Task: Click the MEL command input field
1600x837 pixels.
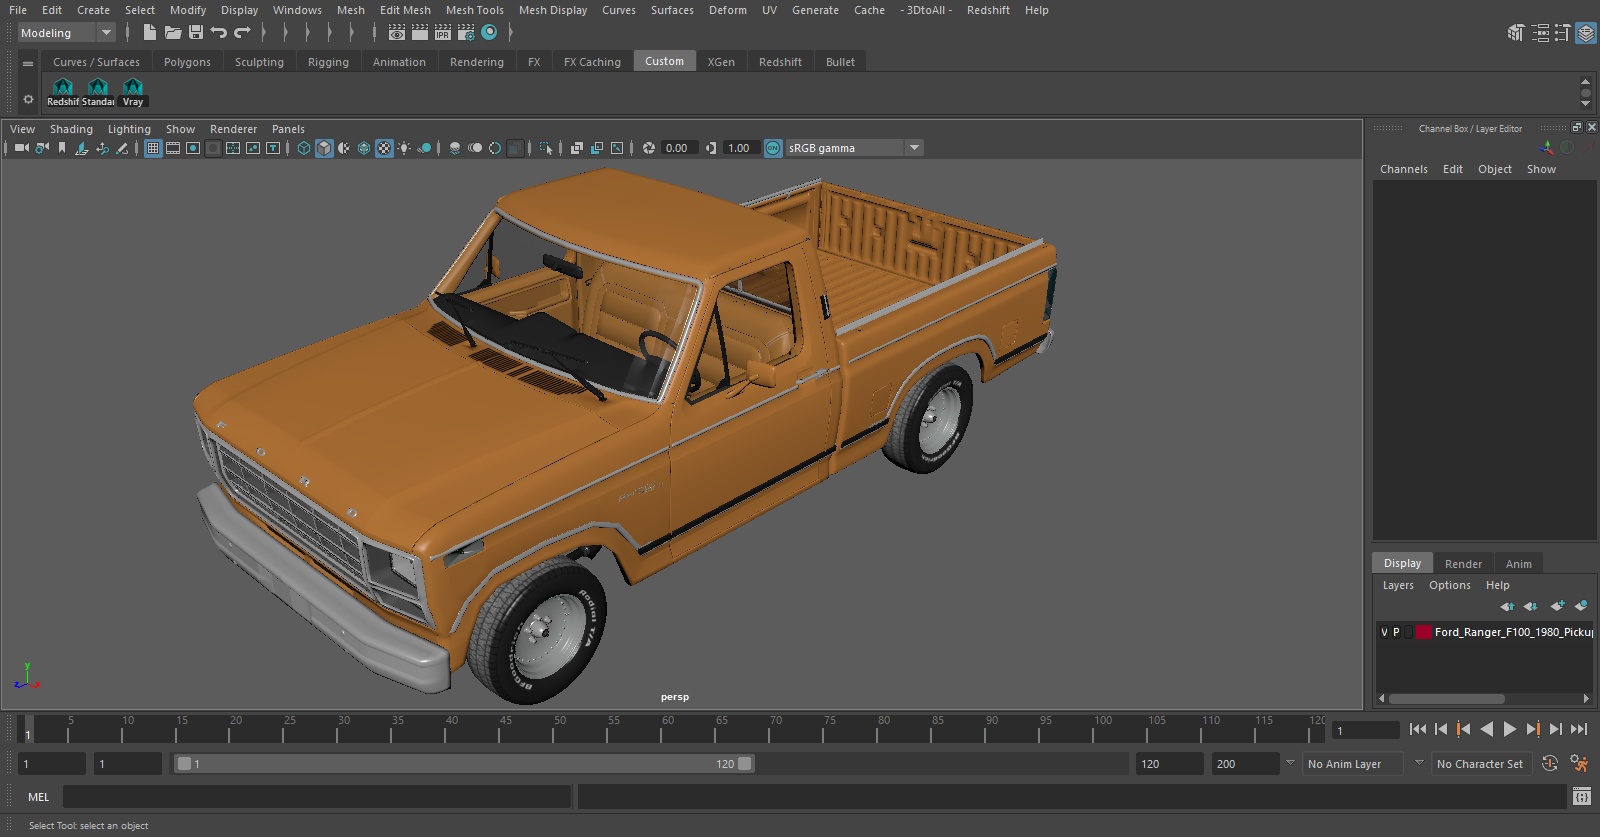Action: 317,797
